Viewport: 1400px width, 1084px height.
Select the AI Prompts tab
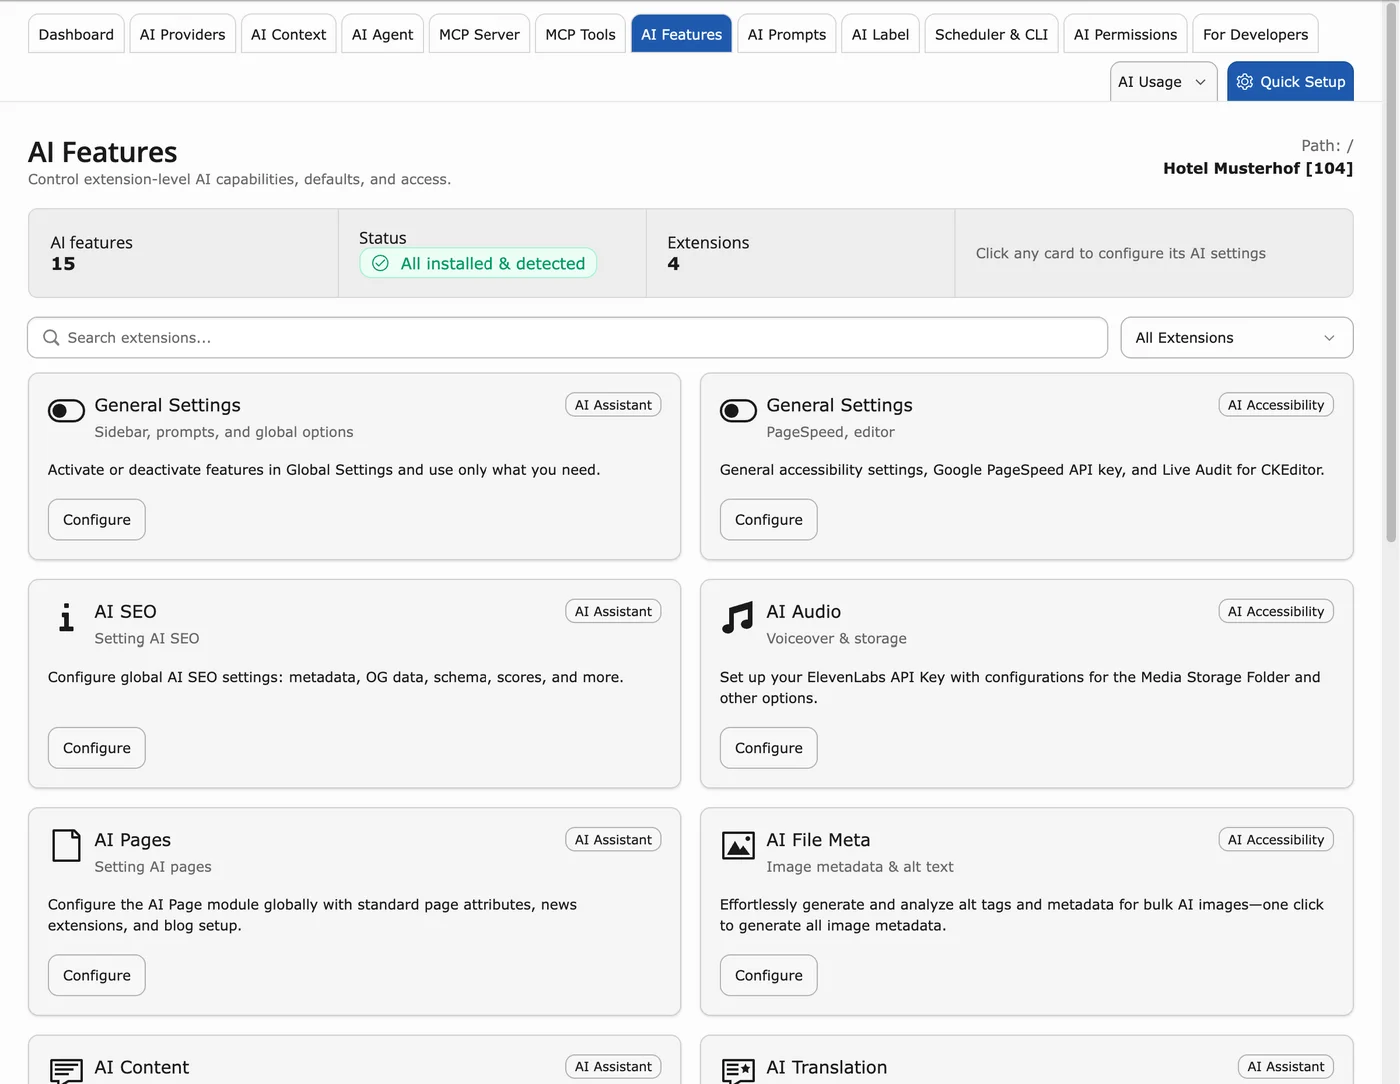(787, 34)
